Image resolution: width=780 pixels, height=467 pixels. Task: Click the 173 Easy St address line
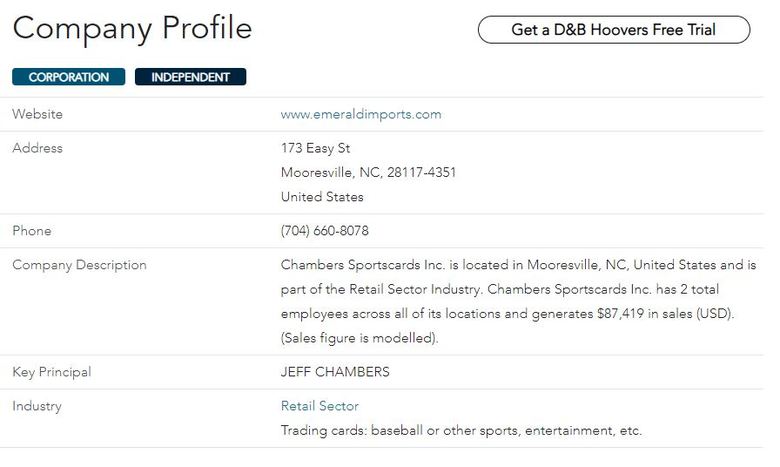315,148
